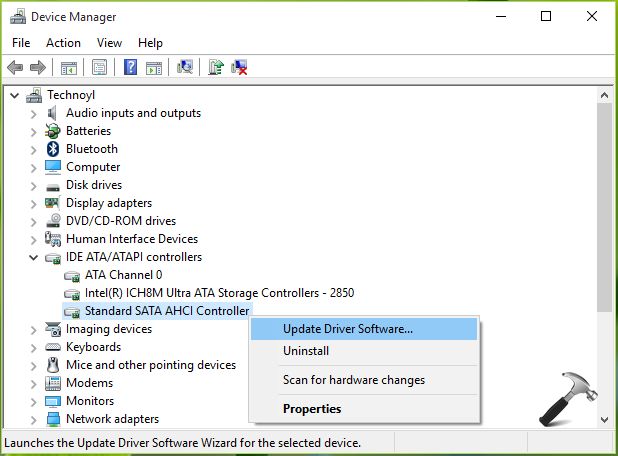
Task: Expand the Disk drives category
Action: pos(34,186)
